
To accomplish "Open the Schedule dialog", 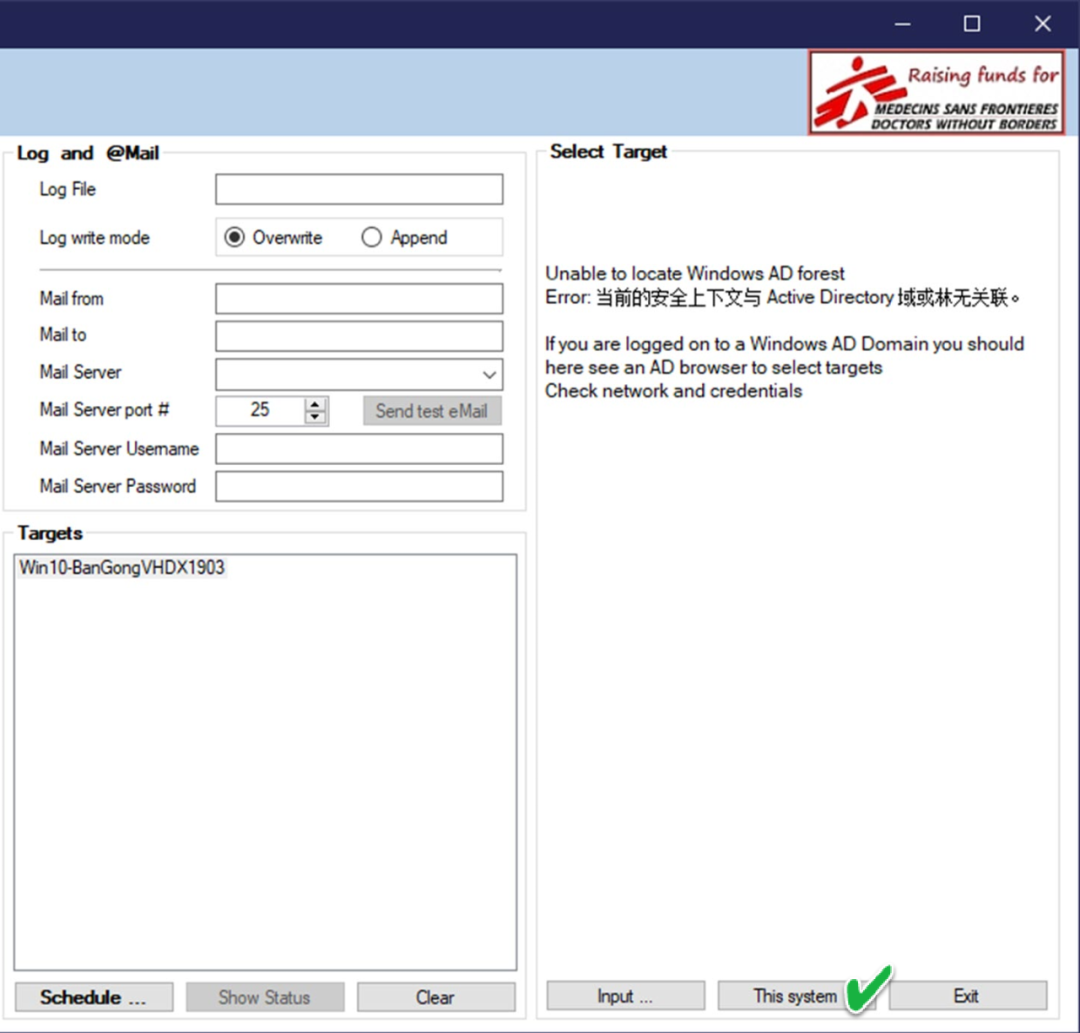I will coord(94,997).
